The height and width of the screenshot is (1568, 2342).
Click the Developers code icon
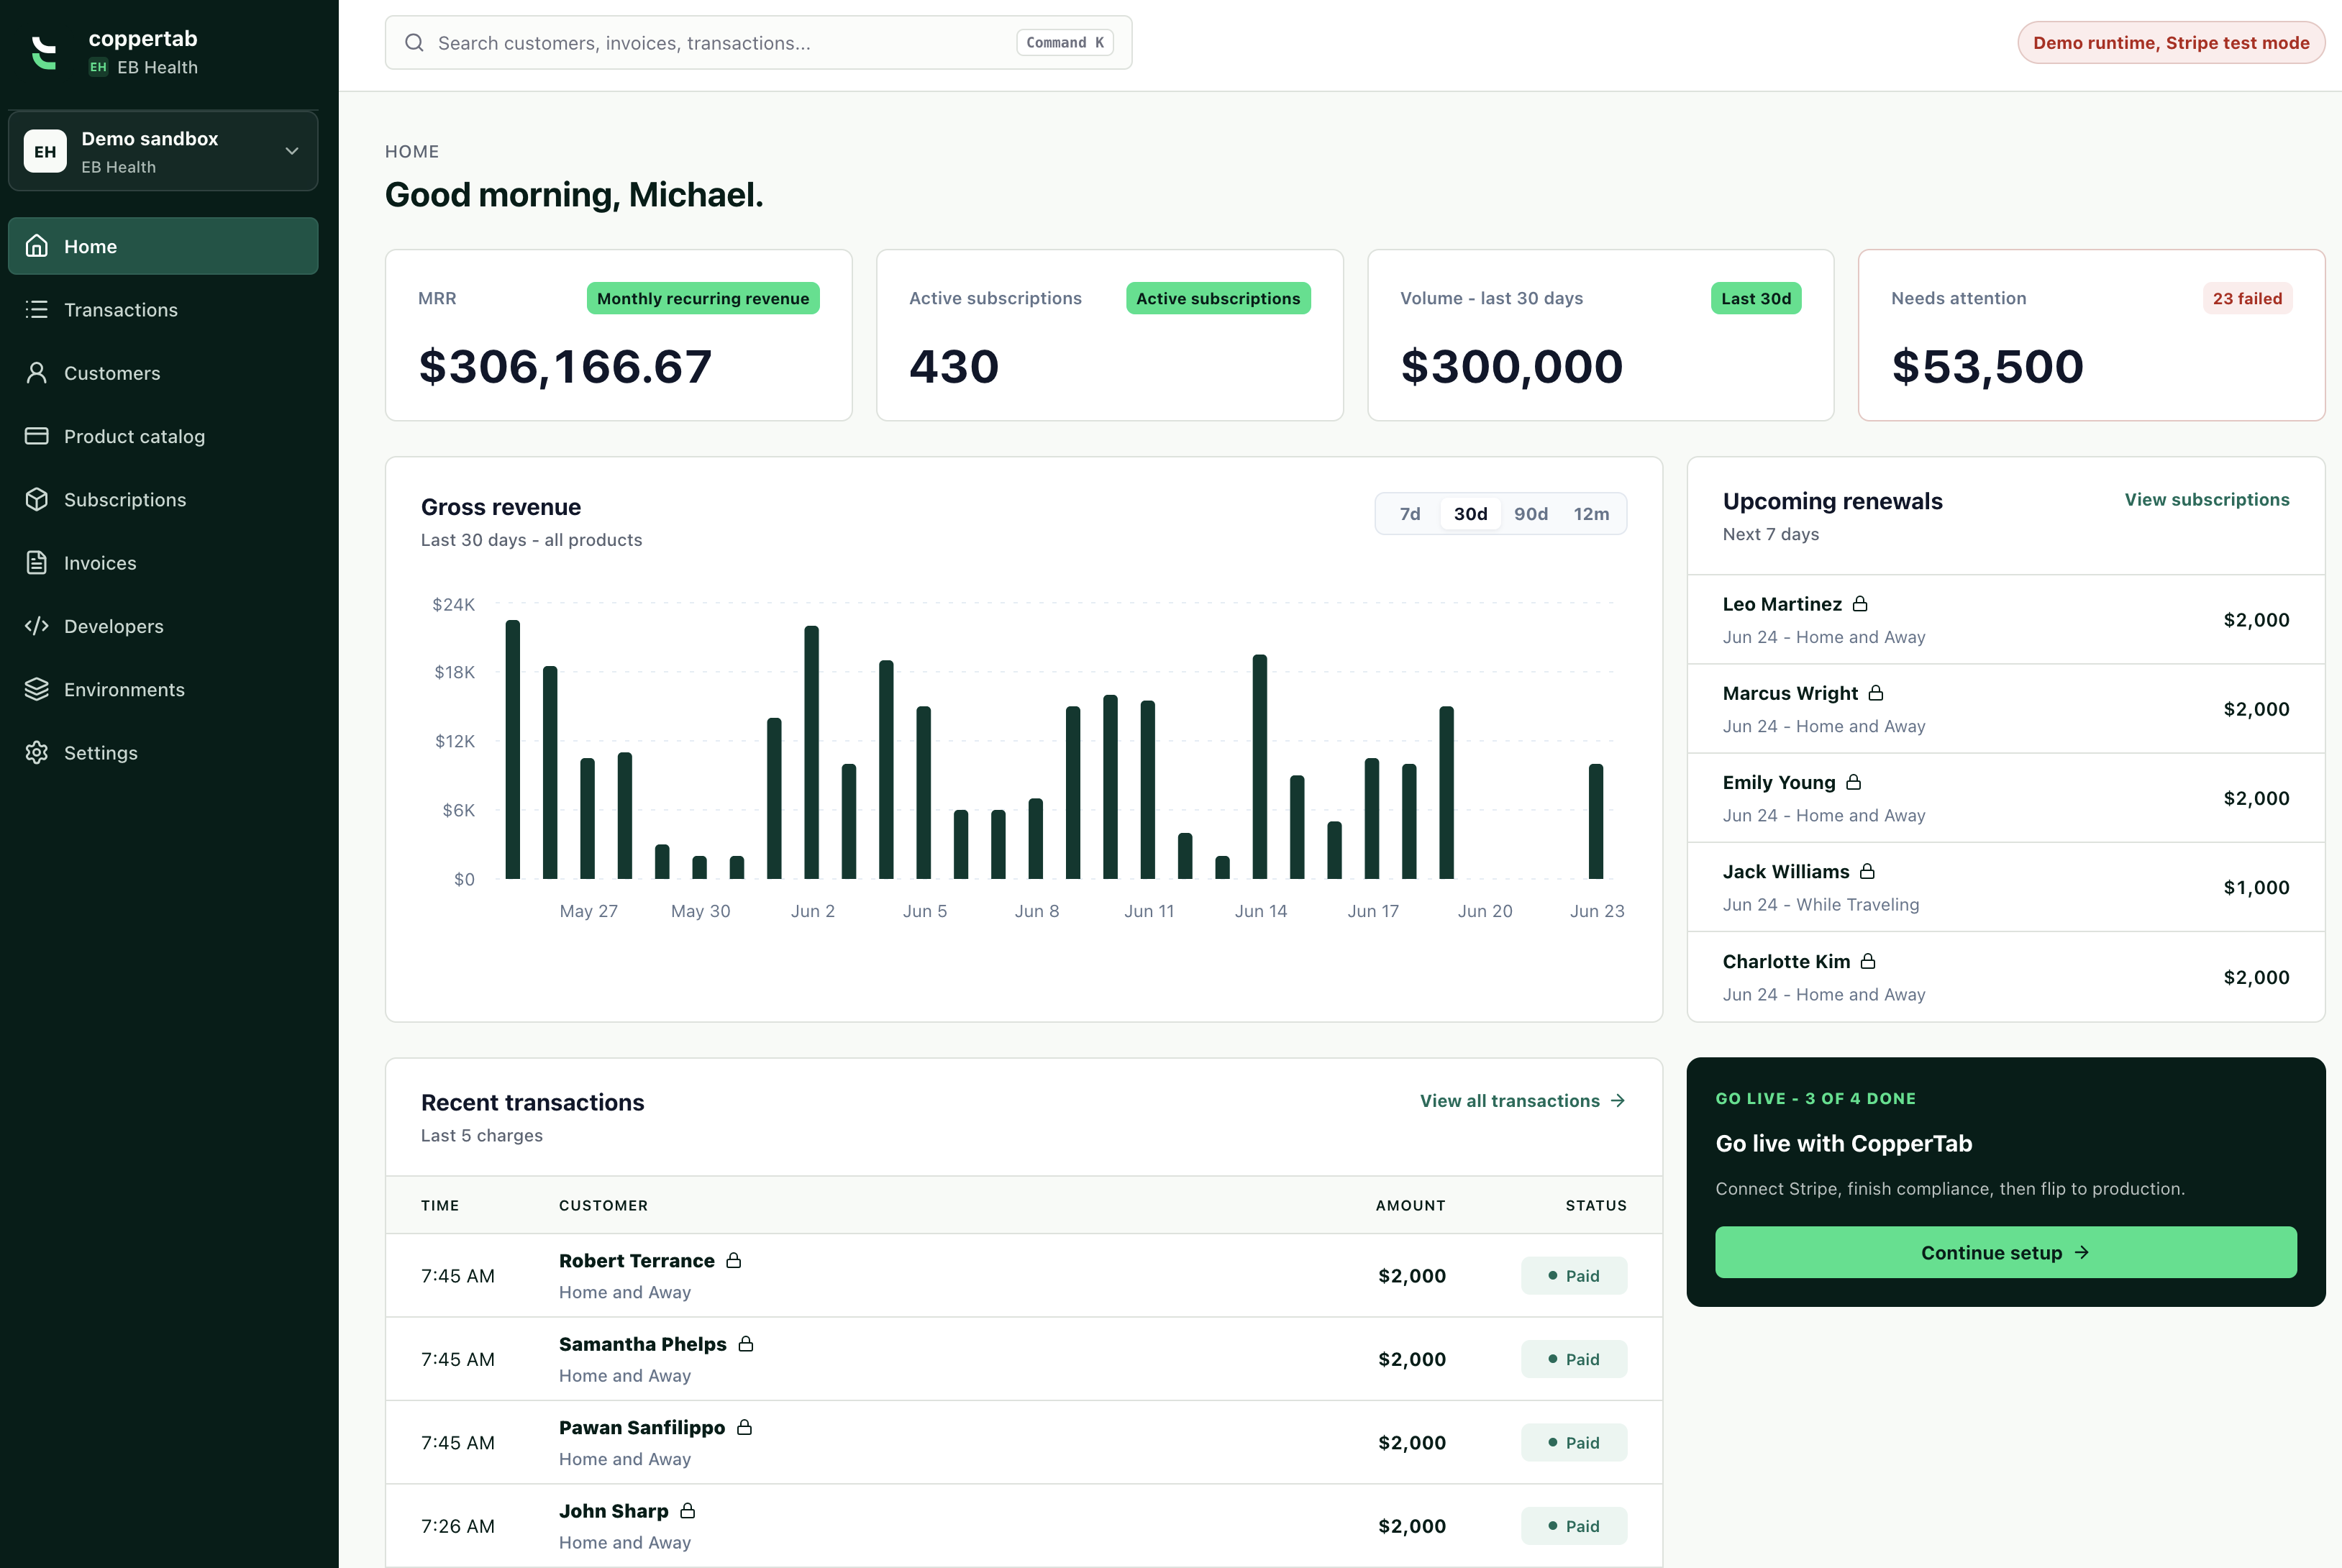(x=37, y=626)
